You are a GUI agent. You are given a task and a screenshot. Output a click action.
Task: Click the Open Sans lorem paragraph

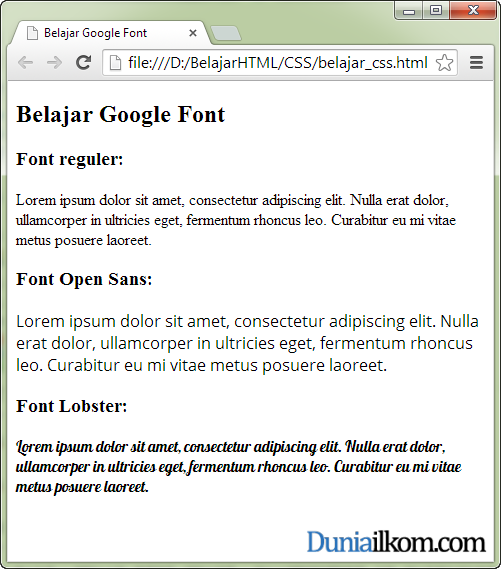pyautogui.click(x=247, y=343)
